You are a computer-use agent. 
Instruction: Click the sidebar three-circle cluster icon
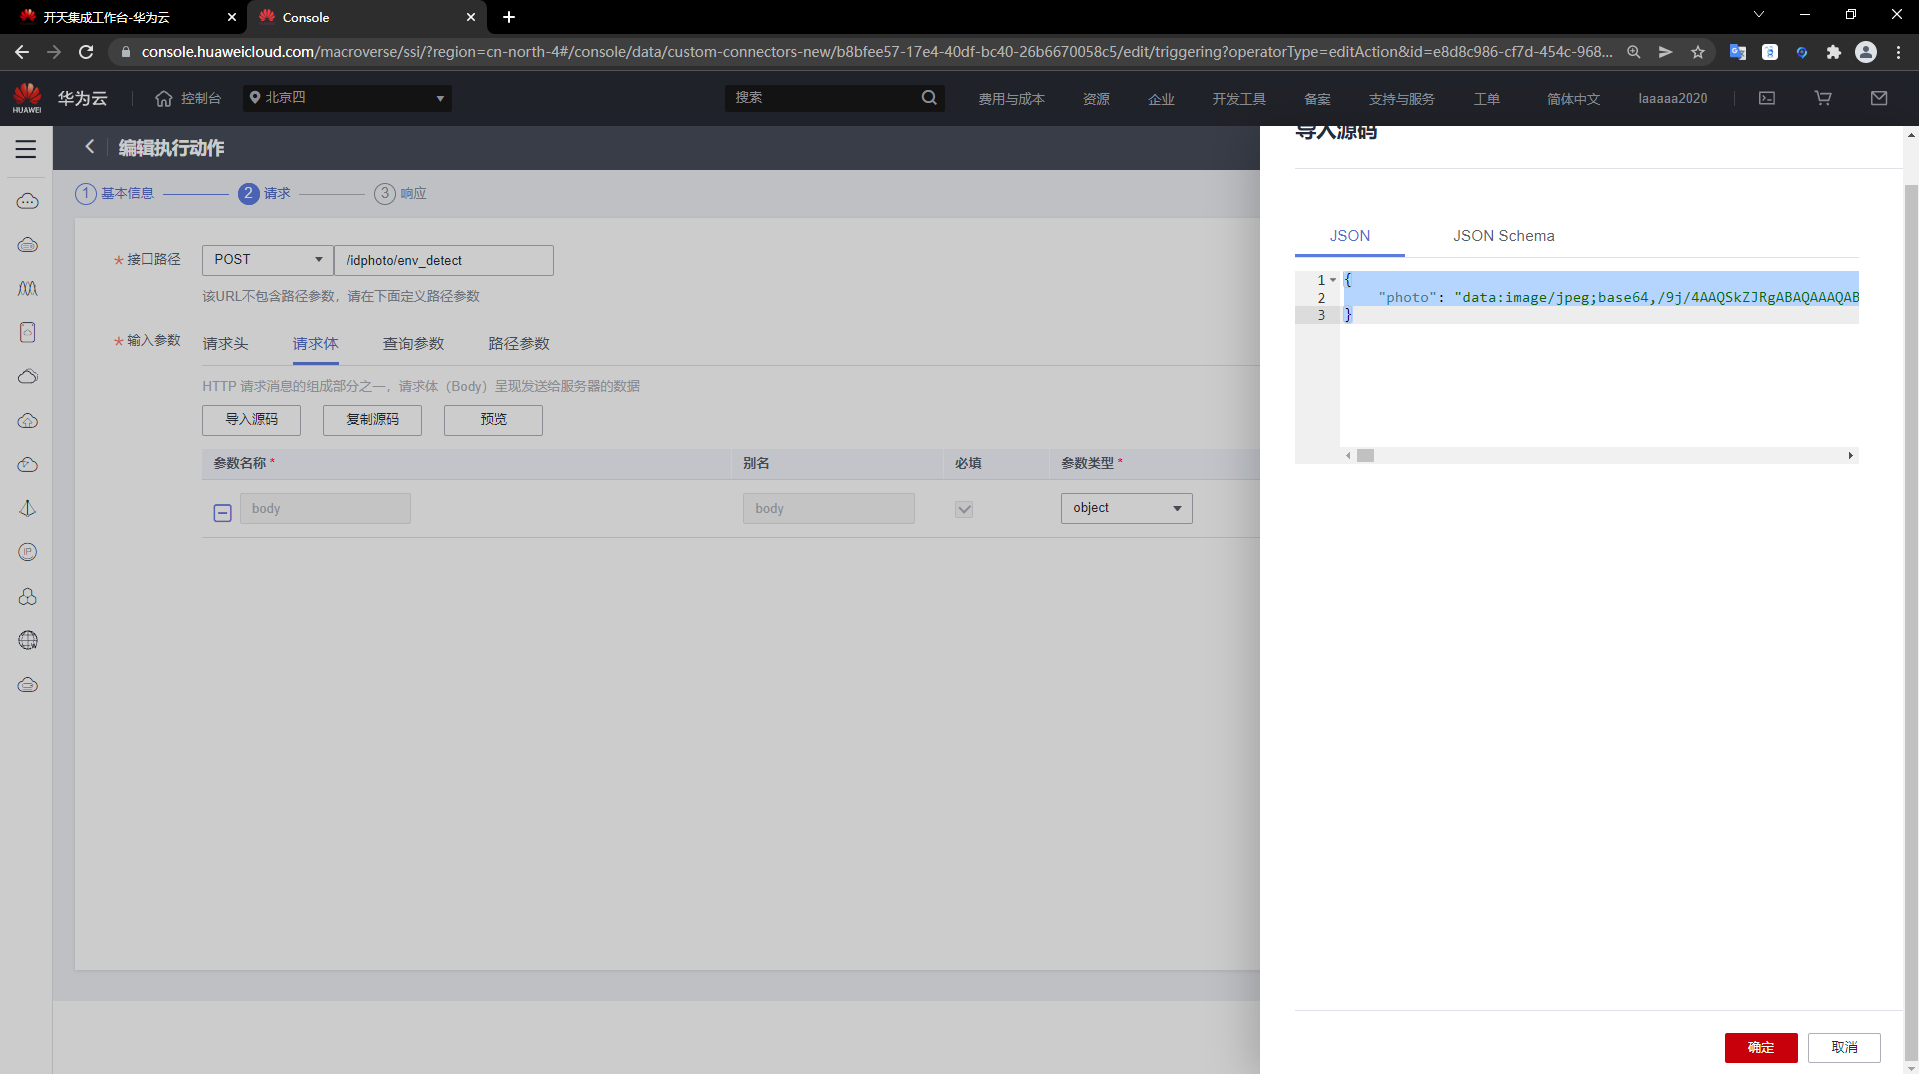28,596
